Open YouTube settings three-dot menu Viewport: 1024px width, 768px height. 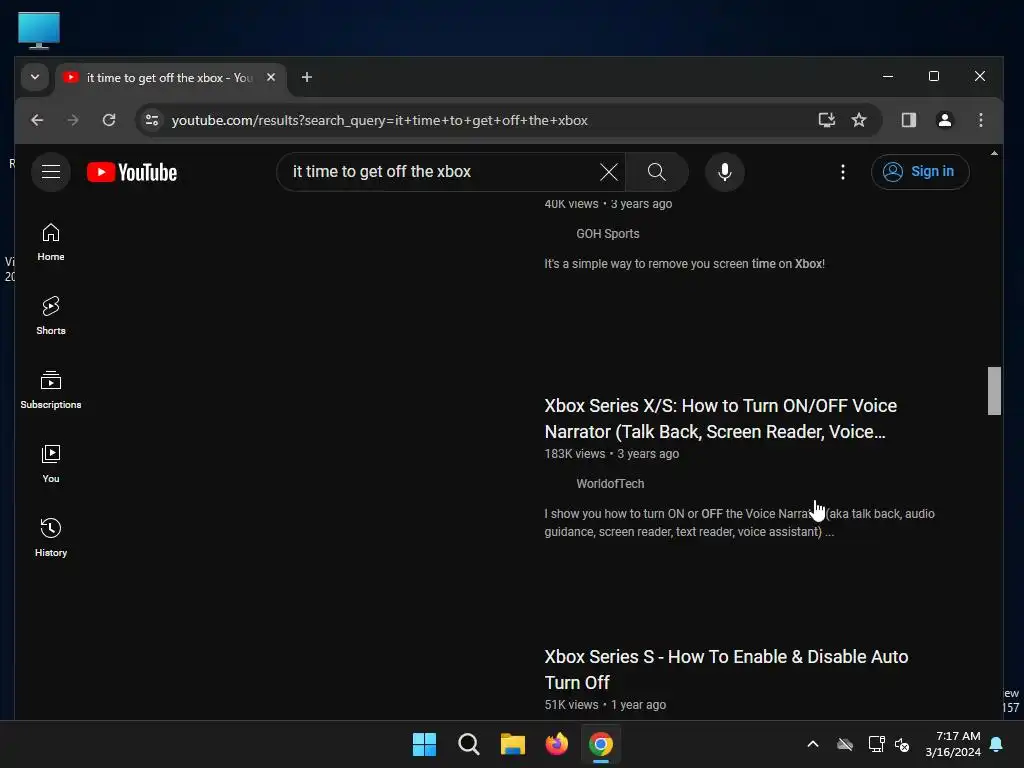pyautogui.click(x=842, y=172)
